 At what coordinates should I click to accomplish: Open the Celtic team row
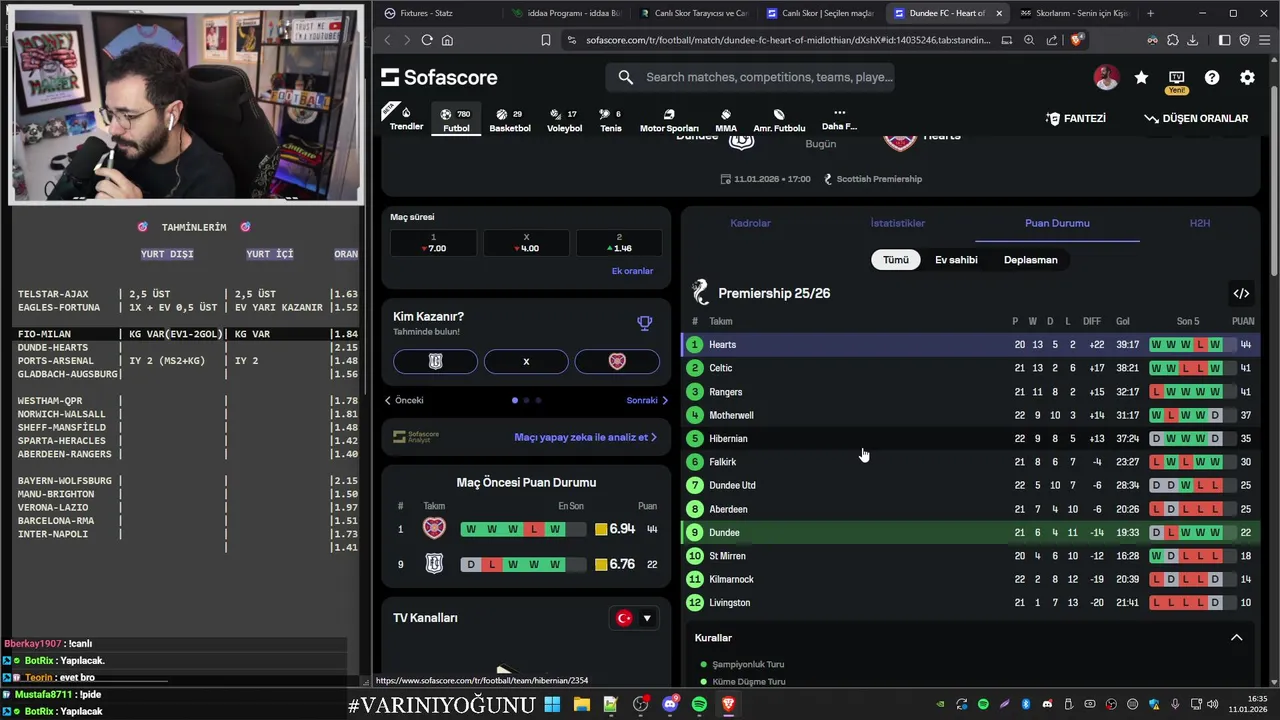point(970,368)
